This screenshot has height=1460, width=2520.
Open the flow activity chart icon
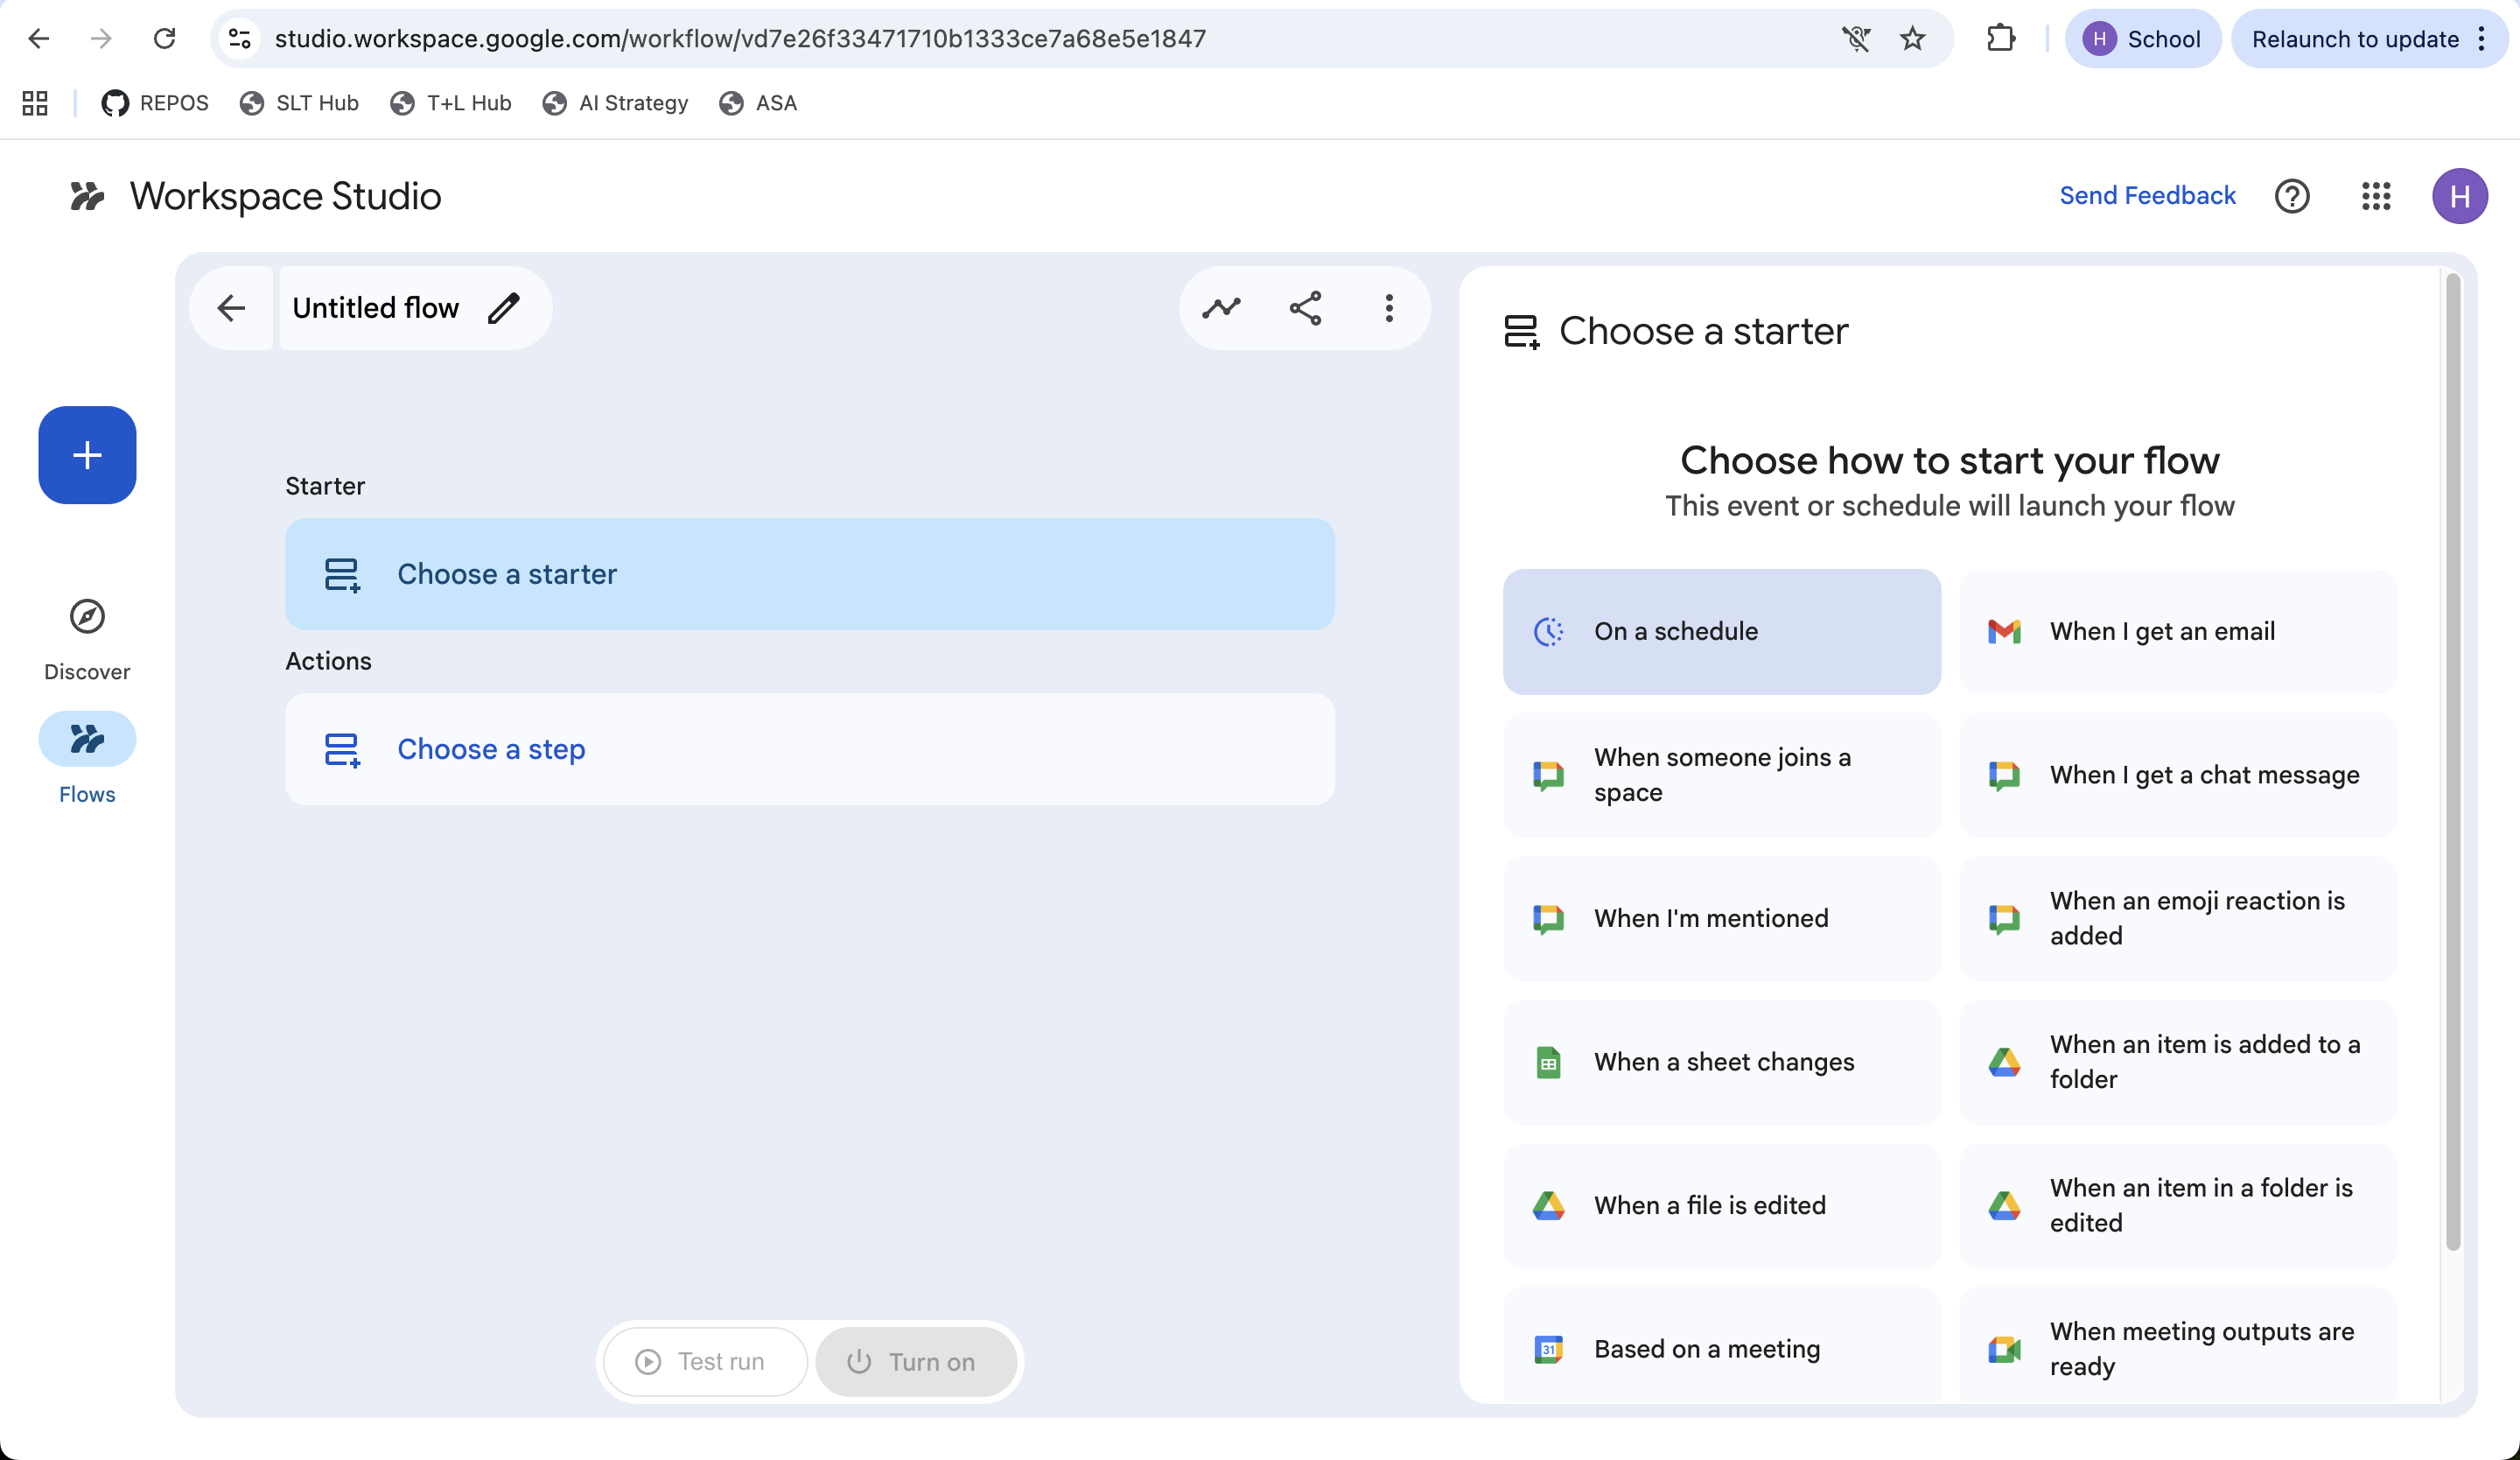[x=1221, y=308]
